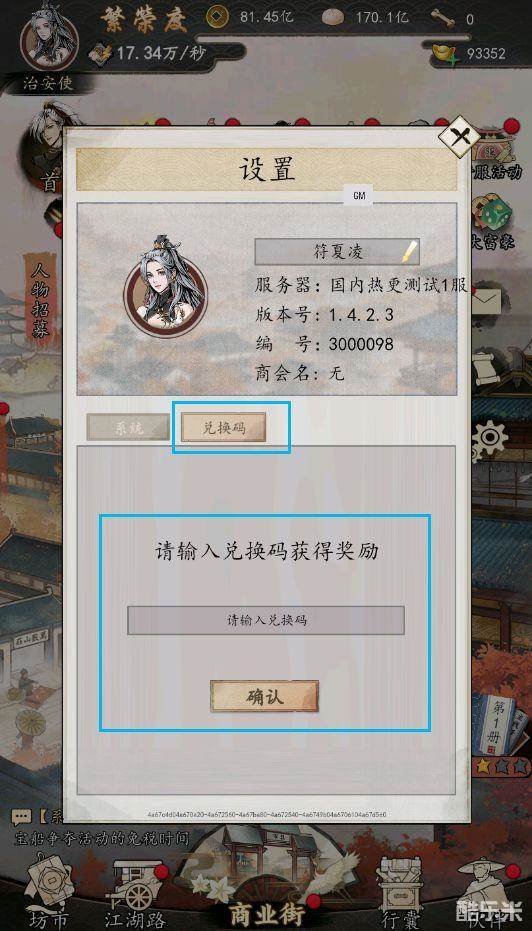This screenshot has height=931, width=532.
Task: Open the gear settings icon on right
Action: pos(490,439)
